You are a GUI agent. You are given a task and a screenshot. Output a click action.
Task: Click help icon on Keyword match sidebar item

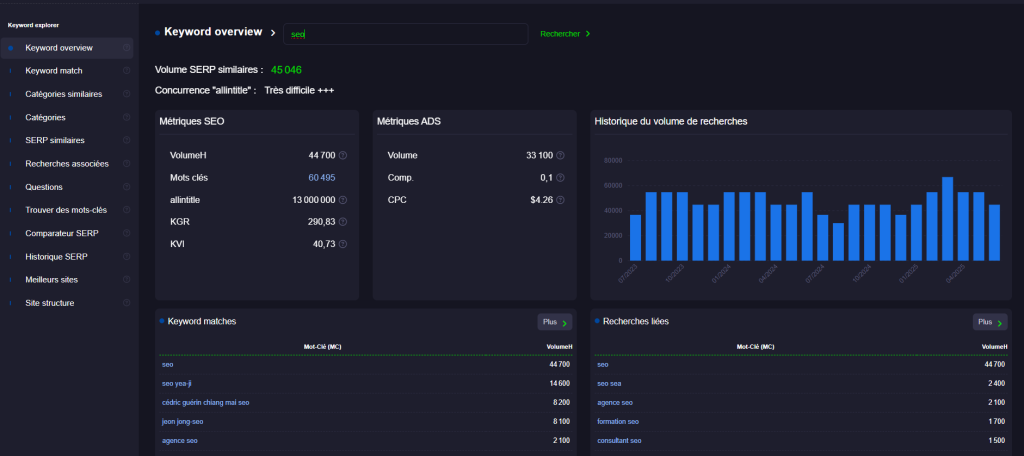pyautogui.click(x=126, y=71)
